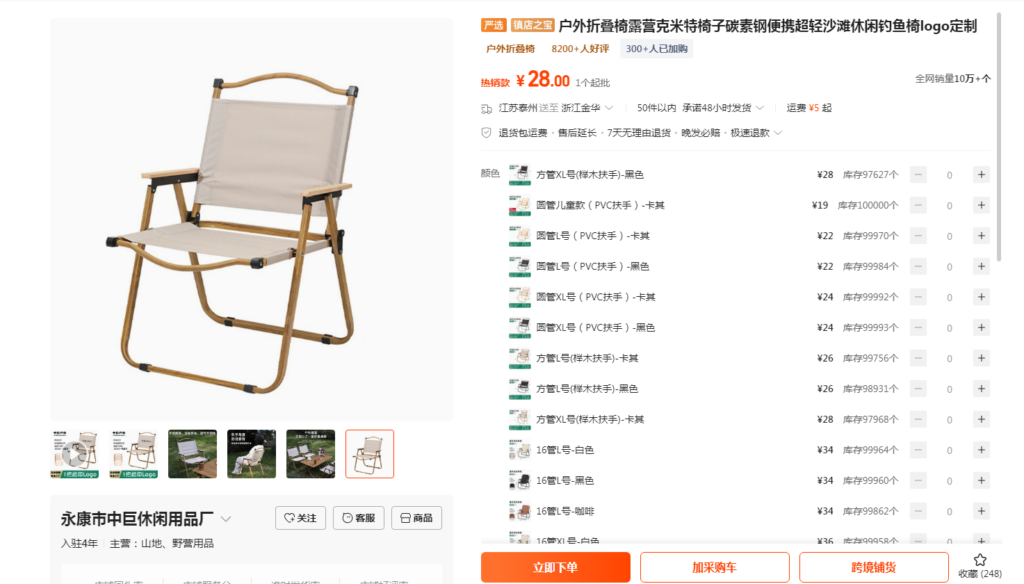The height and width of the screenshot is (584, 1024).
Task: Open the 8200+人好评 reviews link
Action: pos(580,49)
